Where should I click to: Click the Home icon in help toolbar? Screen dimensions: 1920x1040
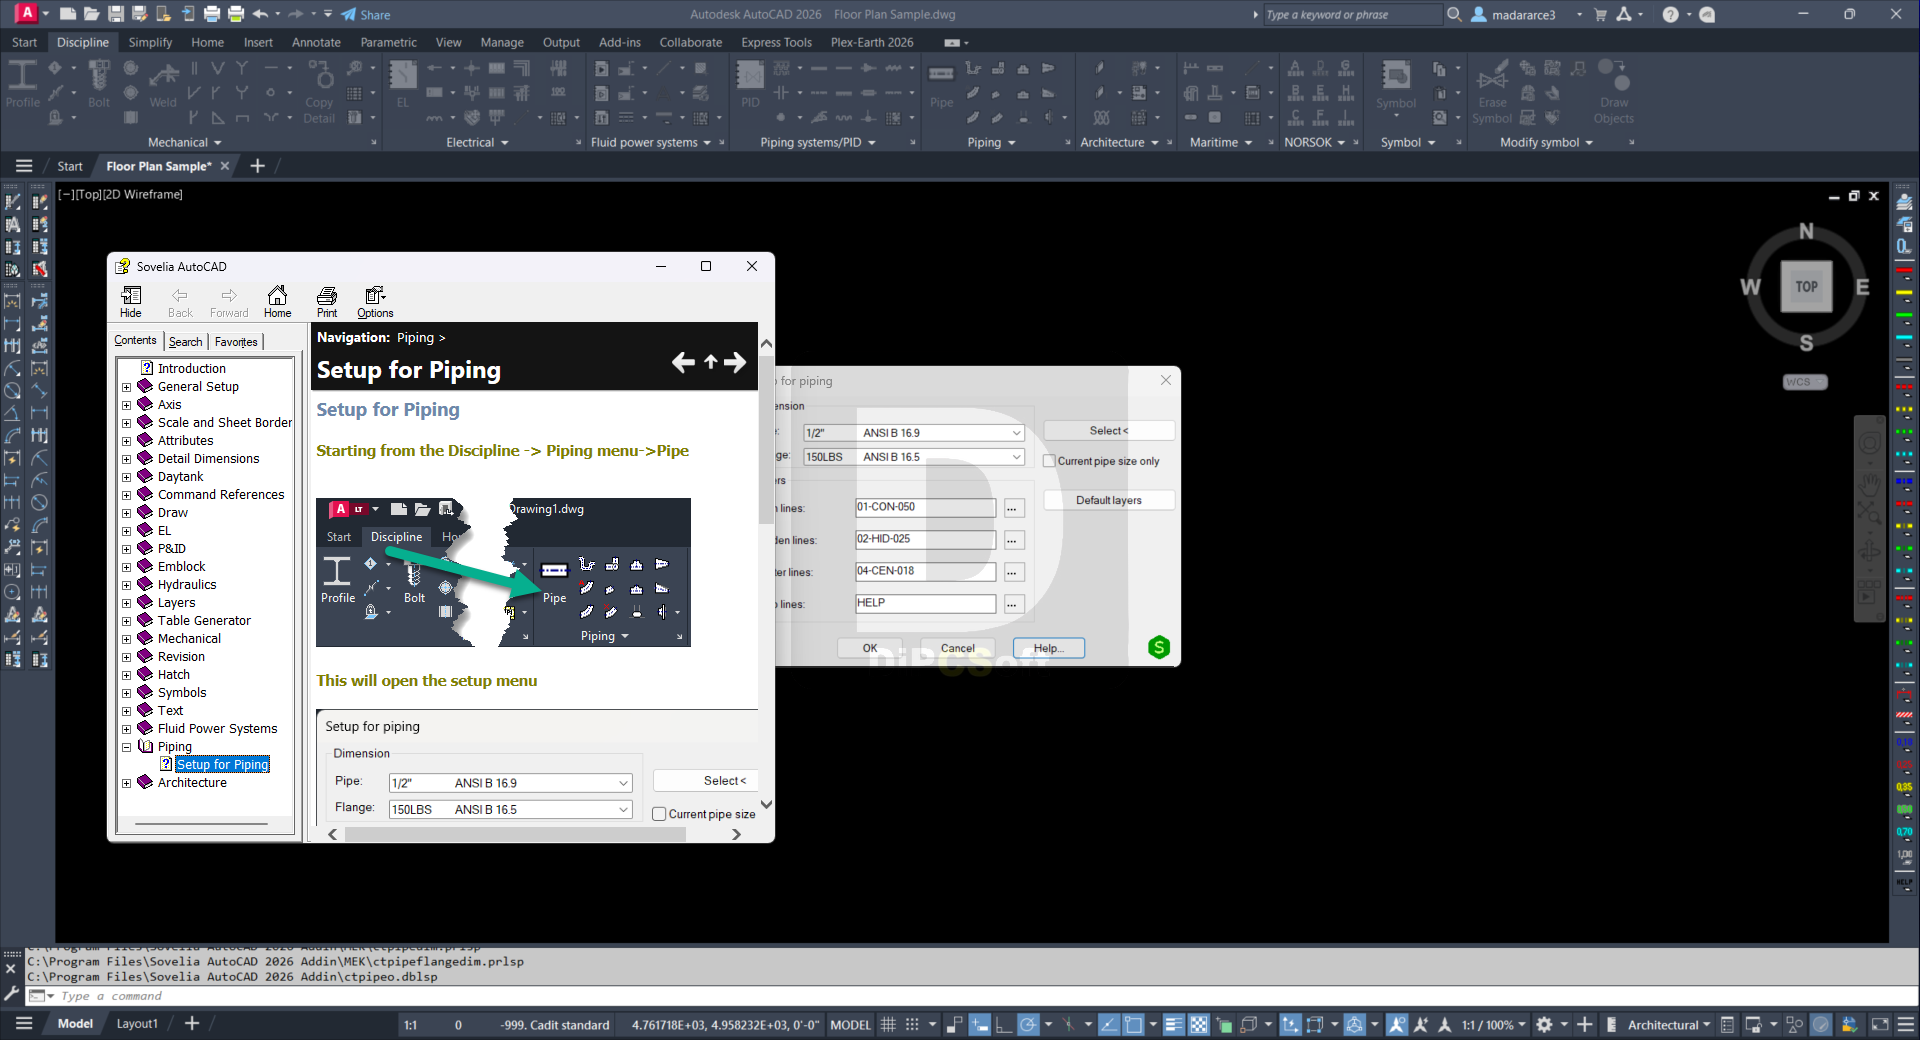point(277,301)
